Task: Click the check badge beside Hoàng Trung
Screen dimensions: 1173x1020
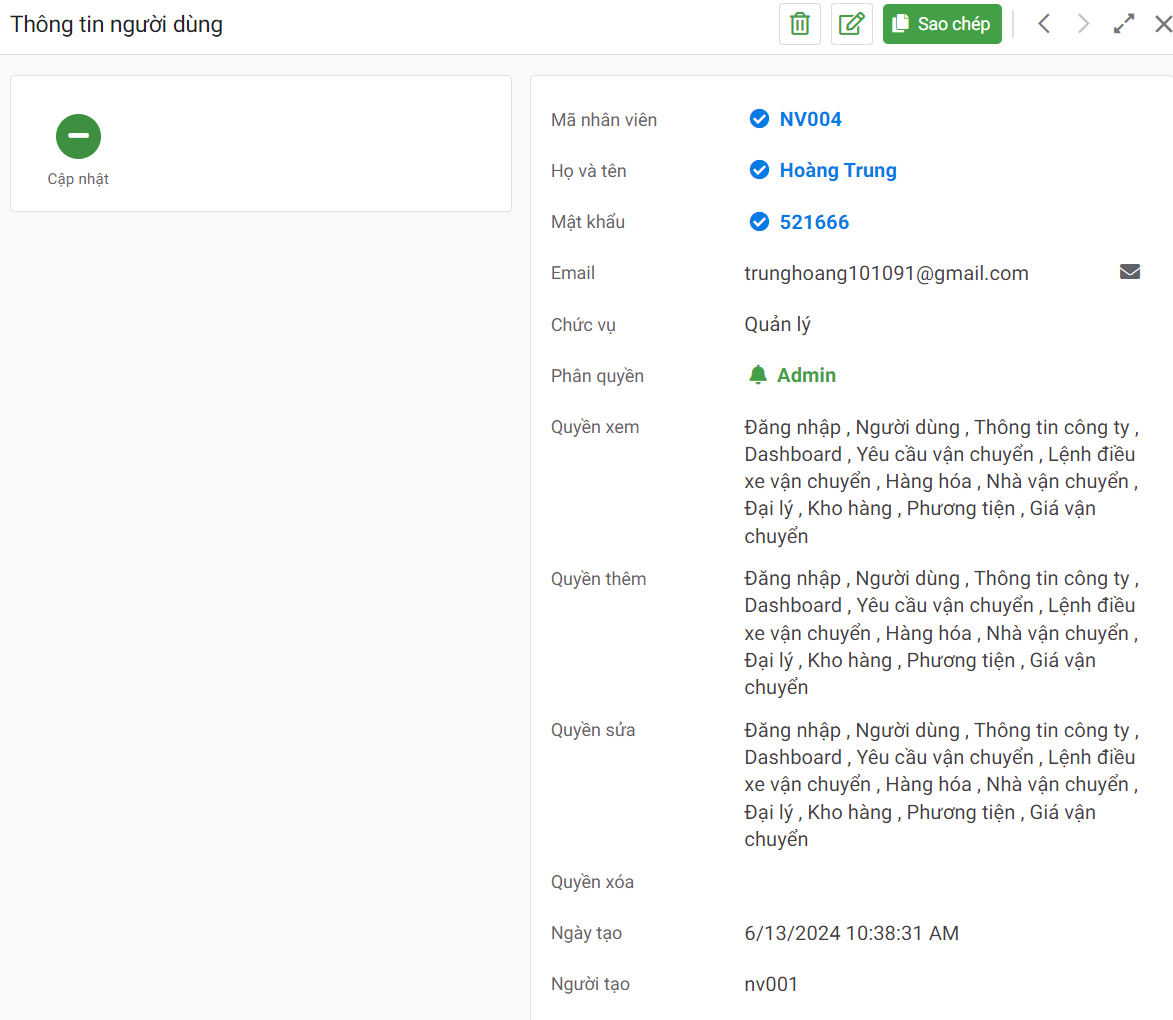Action: click(x=759, y=170)
